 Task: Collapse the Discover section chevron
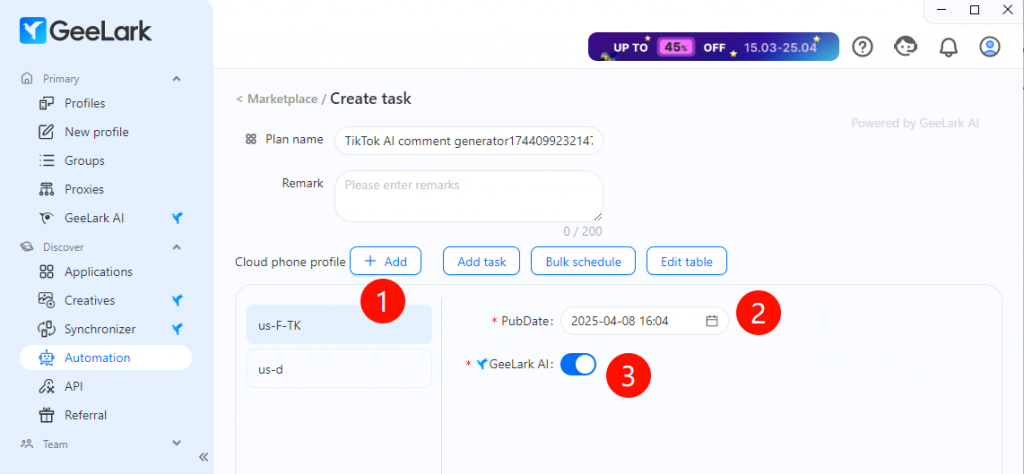tap(176, 247)
